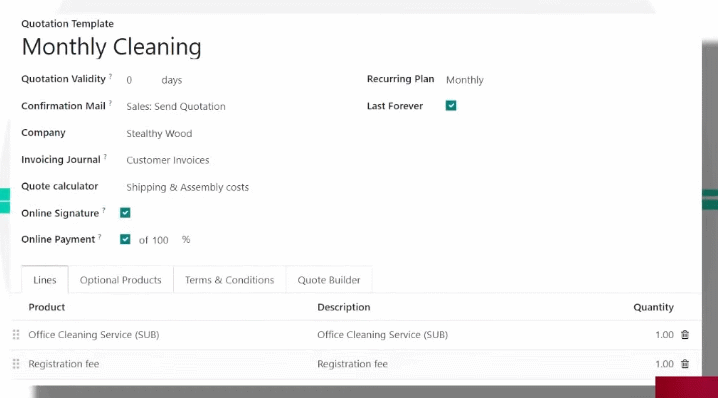Show Quotation Validity help tooltip icon
Image resolution: width=718 pixels, height=398 pixels.
tap(110, 76)
